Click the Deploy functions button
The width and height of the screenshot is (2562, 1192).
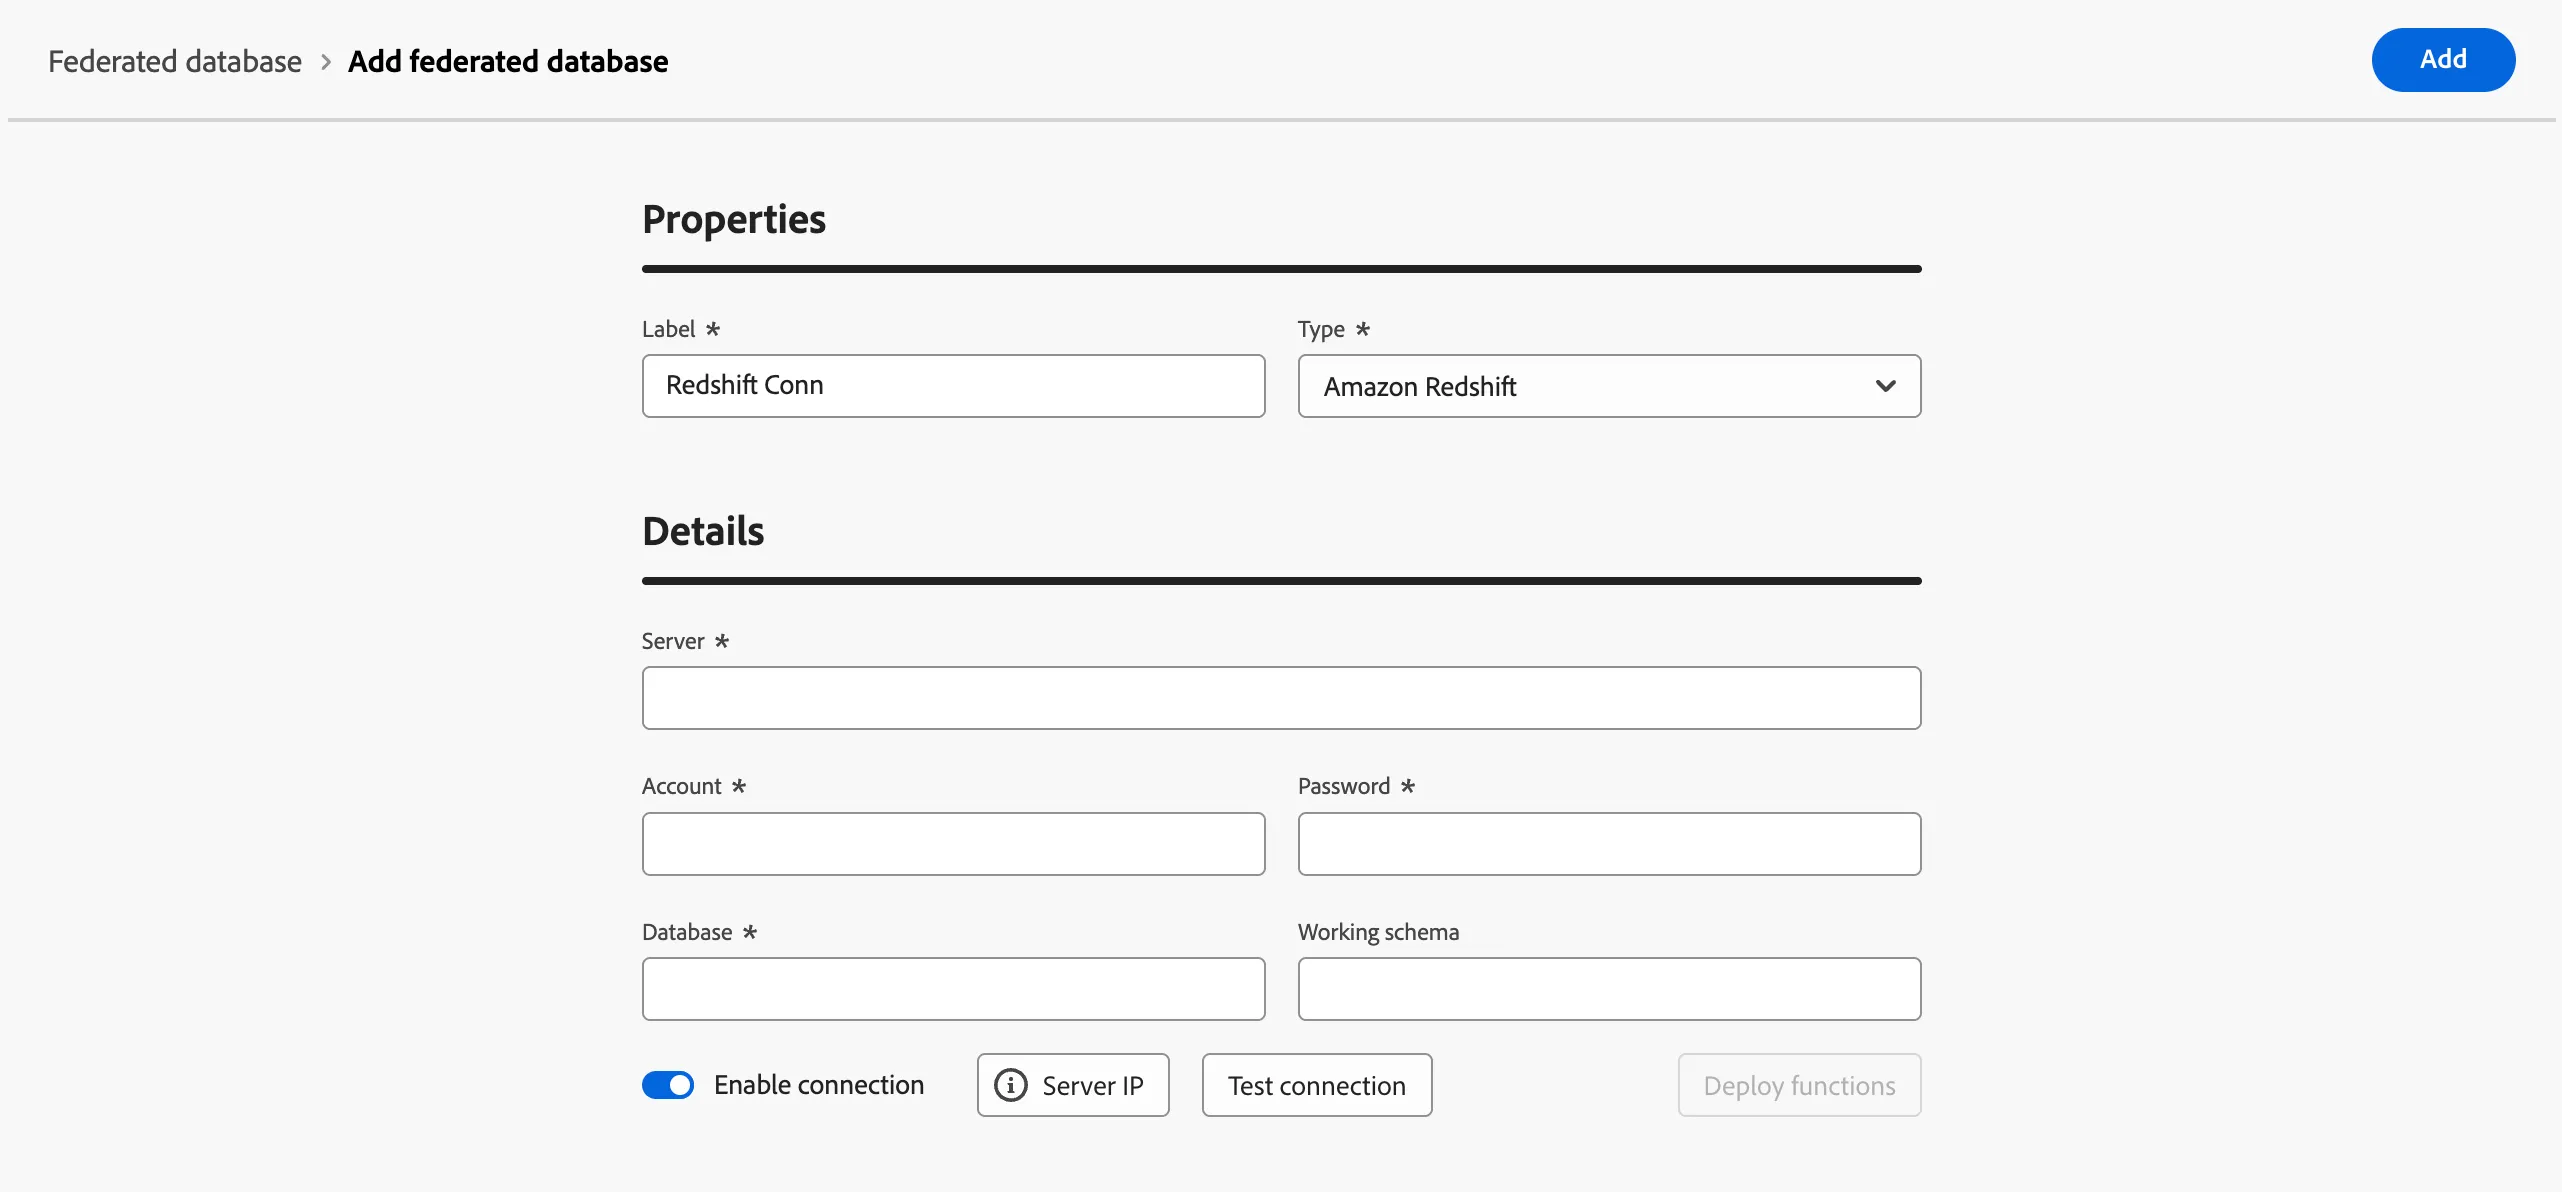pos(1799,1085)
